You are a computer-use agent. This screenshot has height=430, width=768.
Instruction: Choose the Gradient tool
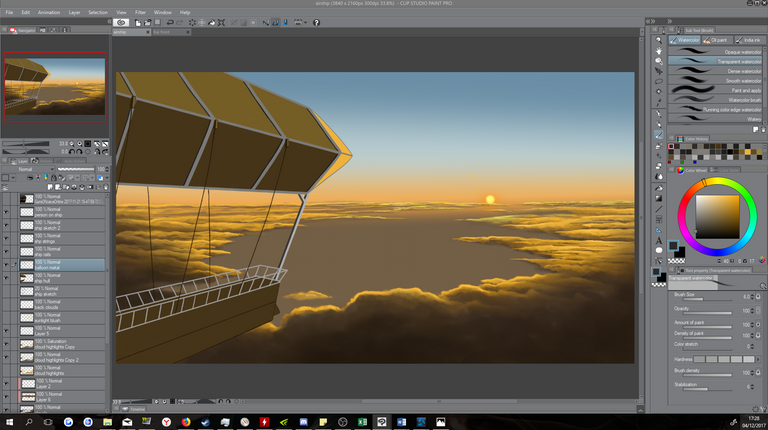tap(658, 198)
